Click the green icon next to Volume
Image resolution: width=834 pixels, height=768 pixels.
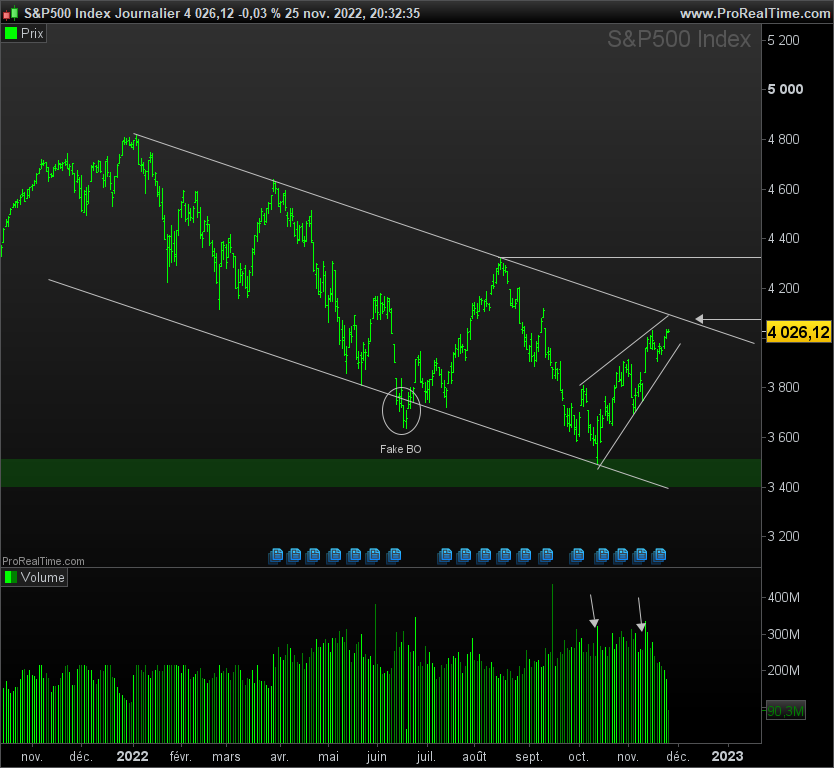[11, 578]
